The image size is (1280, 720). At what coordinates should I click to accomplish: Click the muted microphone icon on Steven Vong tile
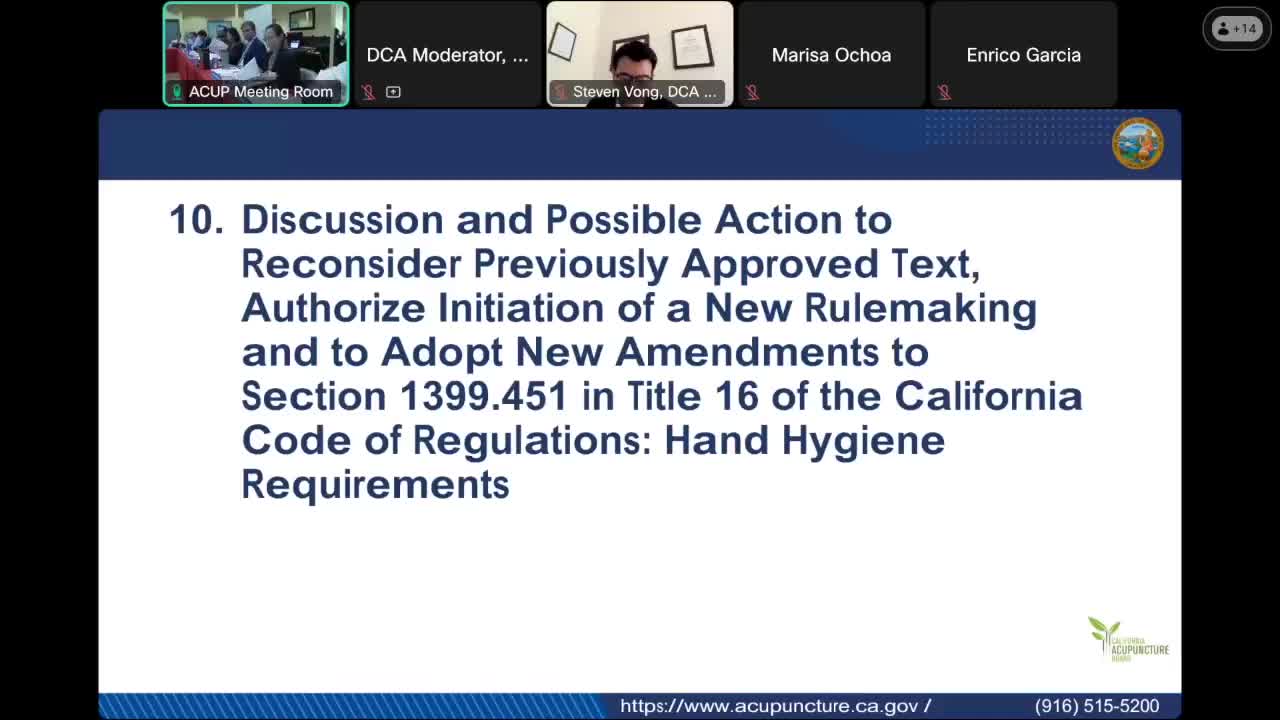pos(560,92)
